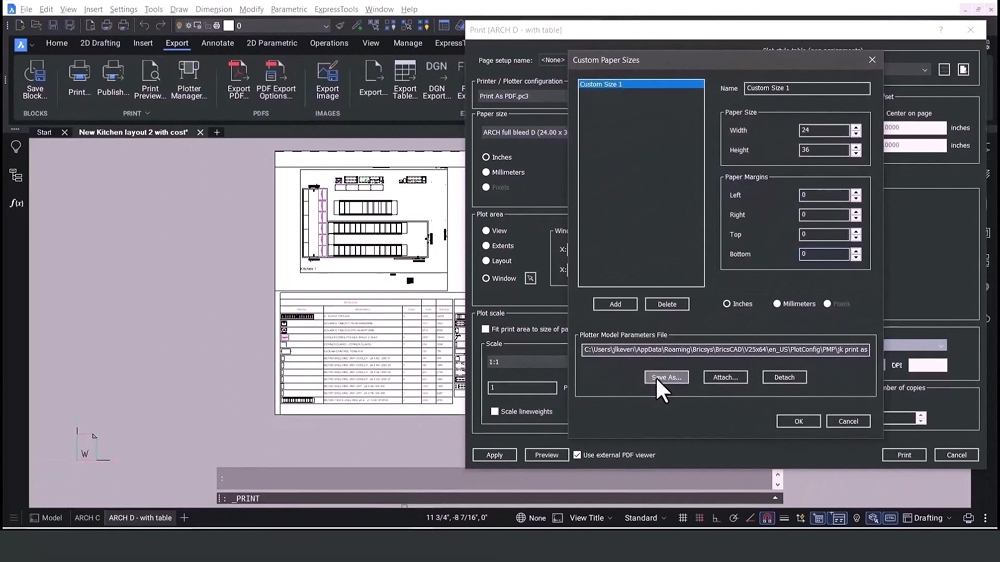Open the BricsCAD application logo menu
Image resolution: width=1000 pixels, height=562 pixels.
20,44
